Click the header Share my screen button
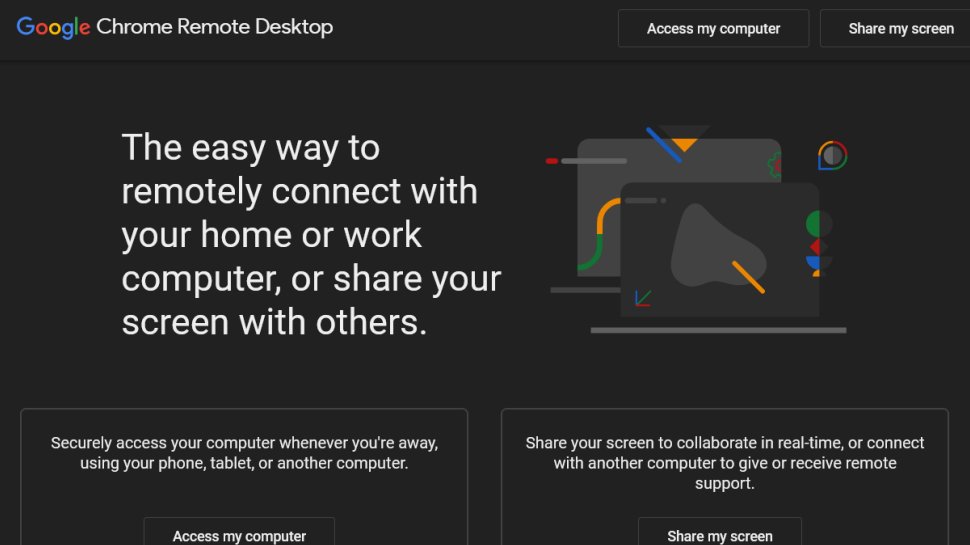The height and width of the screenshot is (545, 970). coord(895,28)
